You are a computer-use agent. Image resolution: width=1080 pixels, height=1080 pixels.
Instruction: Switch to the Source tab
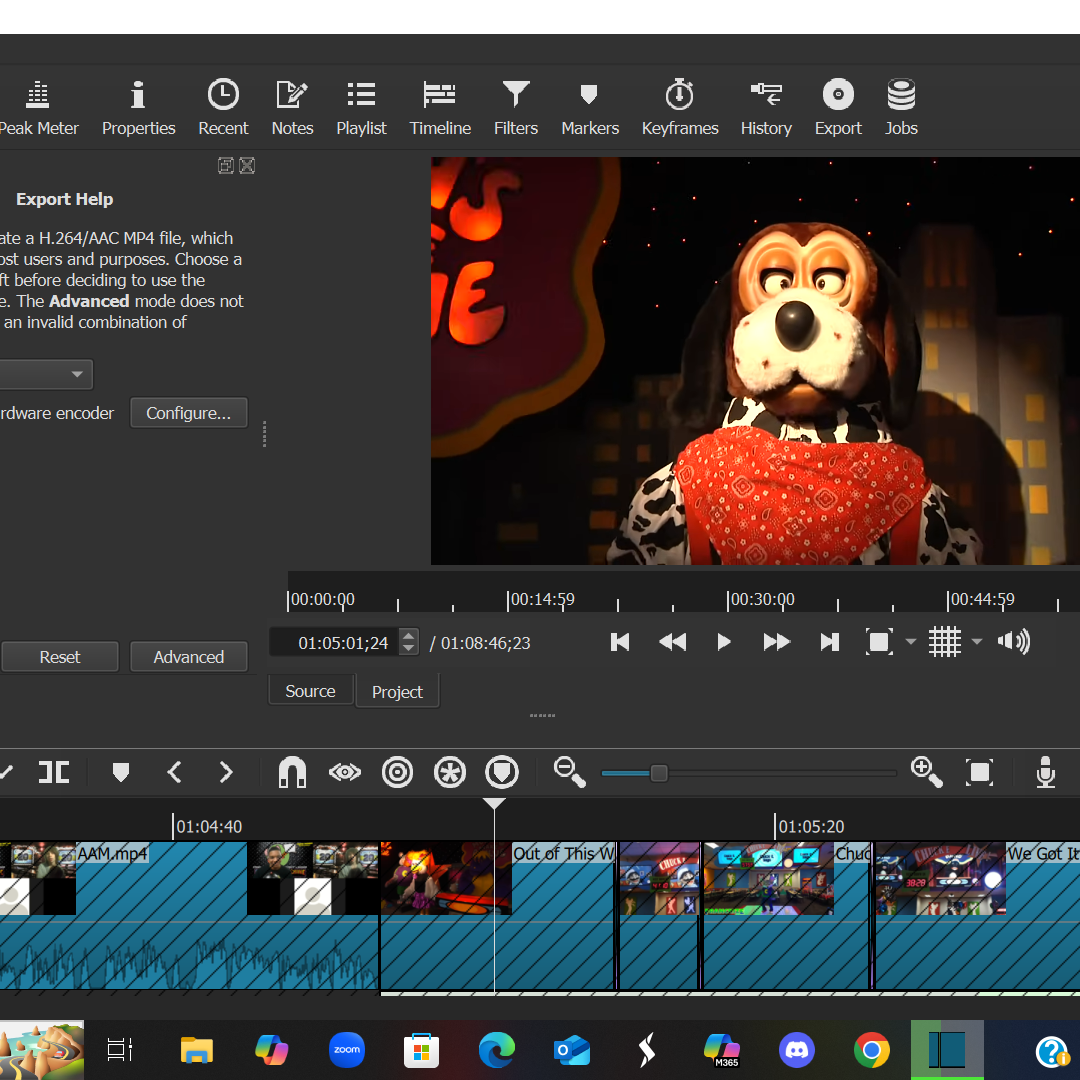pyautogui.click(x=310, y=691)
